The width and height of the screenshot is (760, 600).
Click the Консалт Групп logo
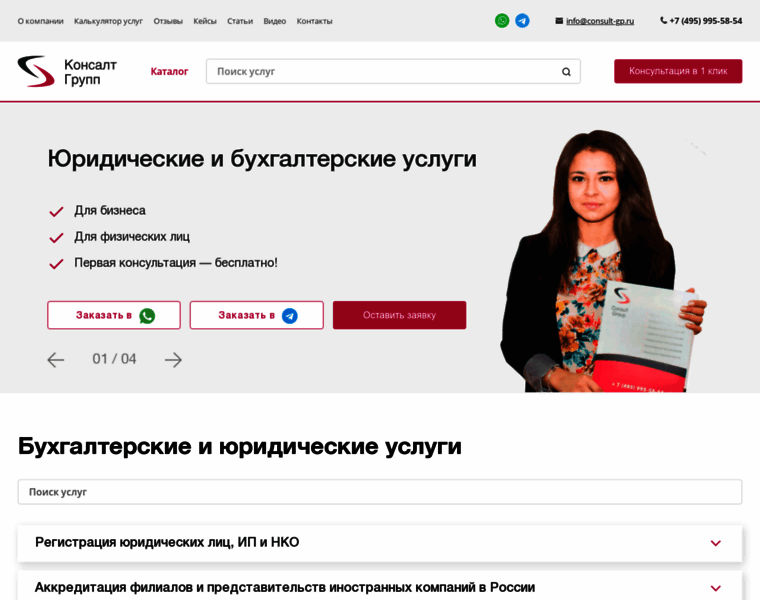point(67,71)
